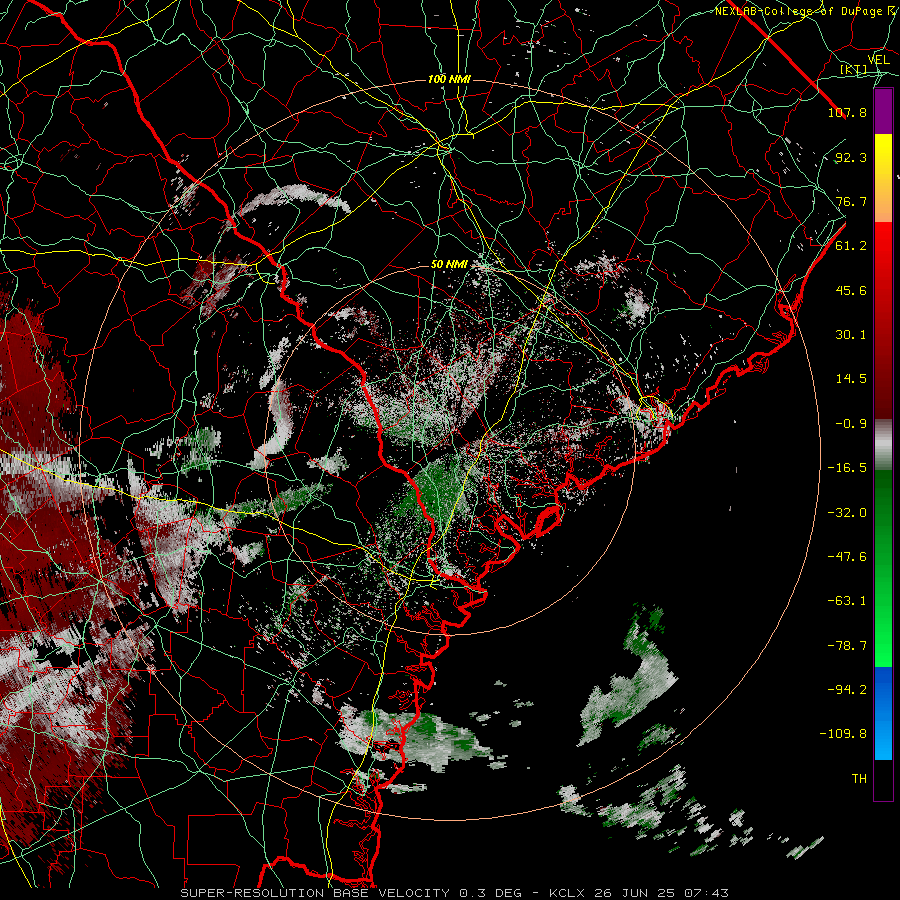The height and width of the screenshot is (900, 900).
Task: Click the VEL legend title
Action: pyautogui.click(x=879, y=60)
